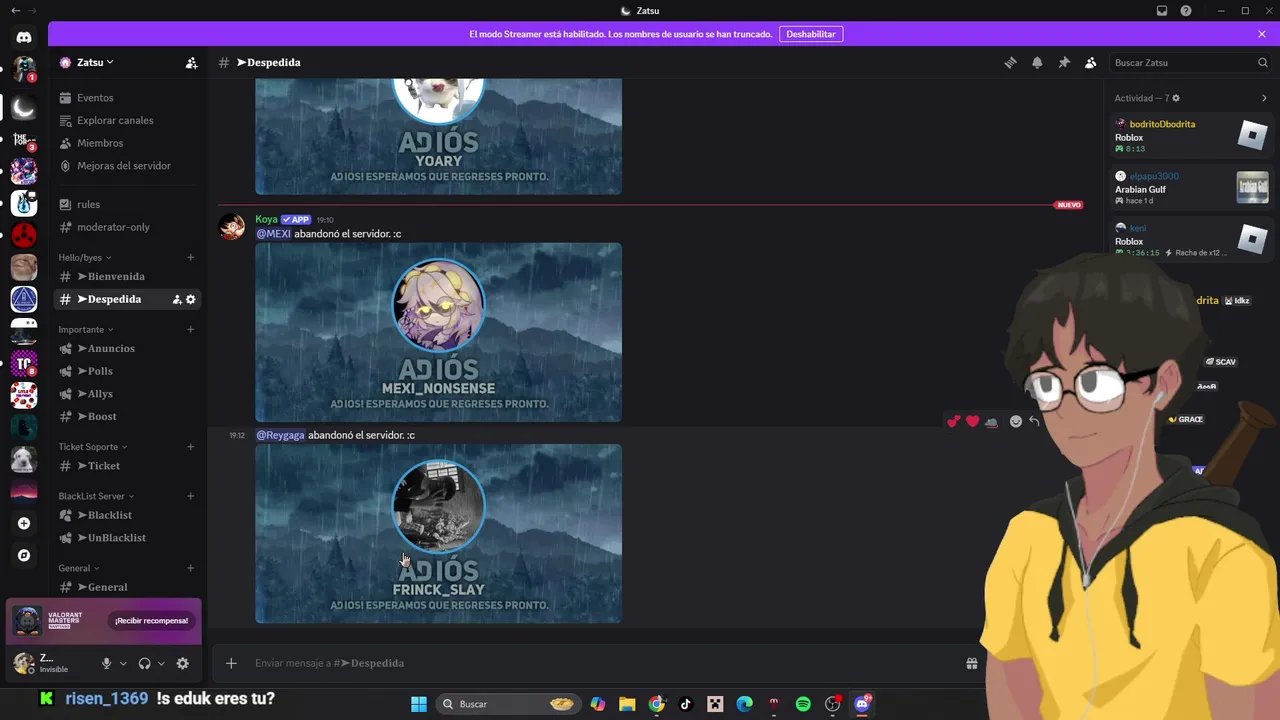Open the Anuncios channel
The image size is (1280, 720).
pos(127,348)
